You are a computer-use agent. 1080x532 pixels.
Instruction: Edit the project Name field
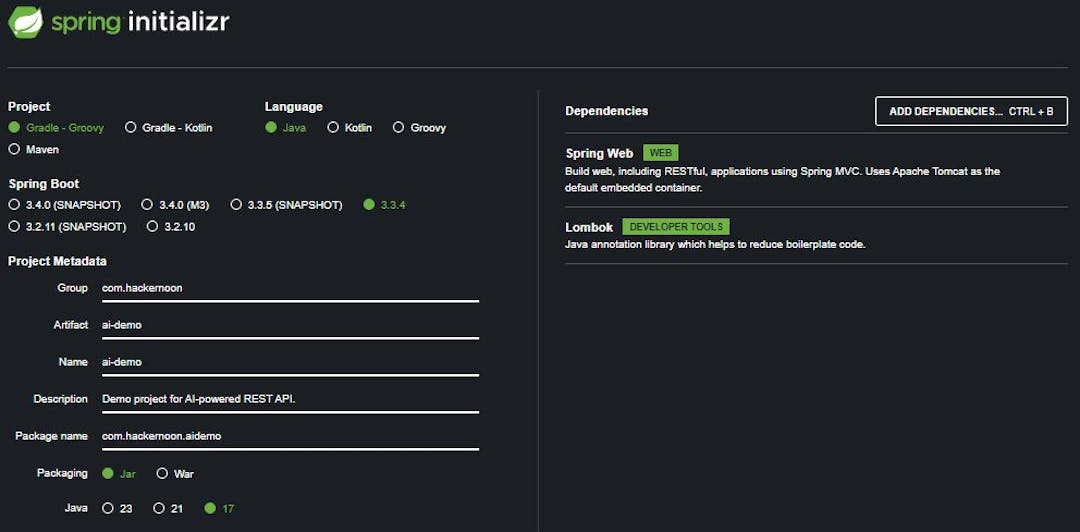pos(290,362)
